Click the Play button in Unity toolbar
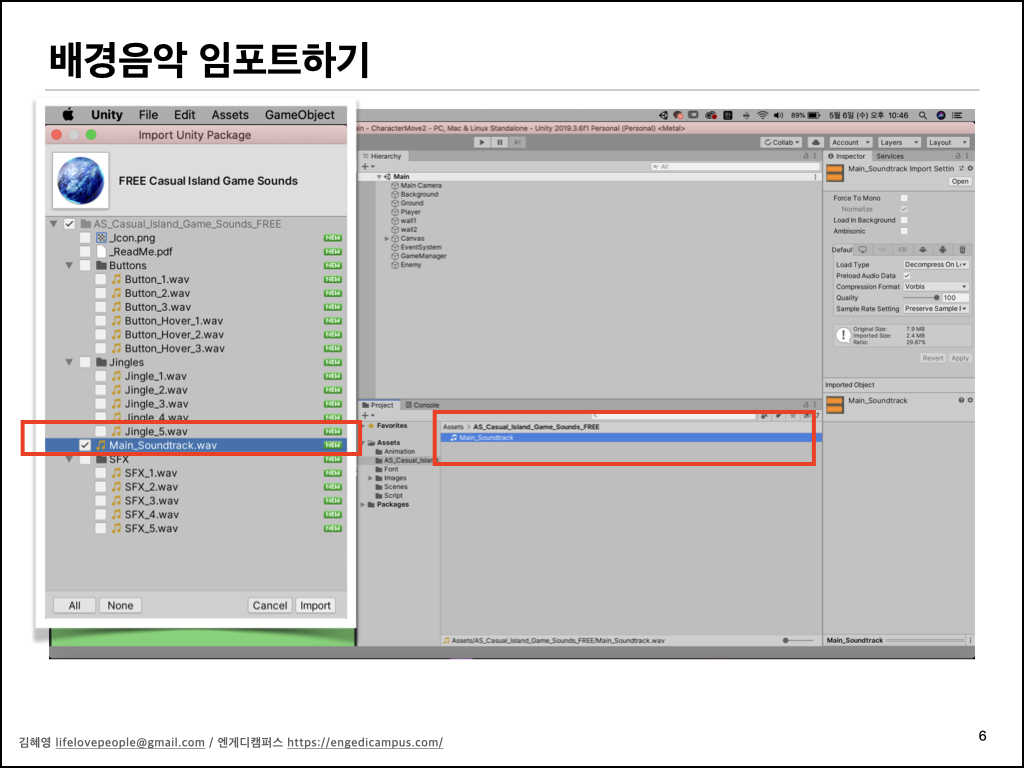 click(482, 142)
